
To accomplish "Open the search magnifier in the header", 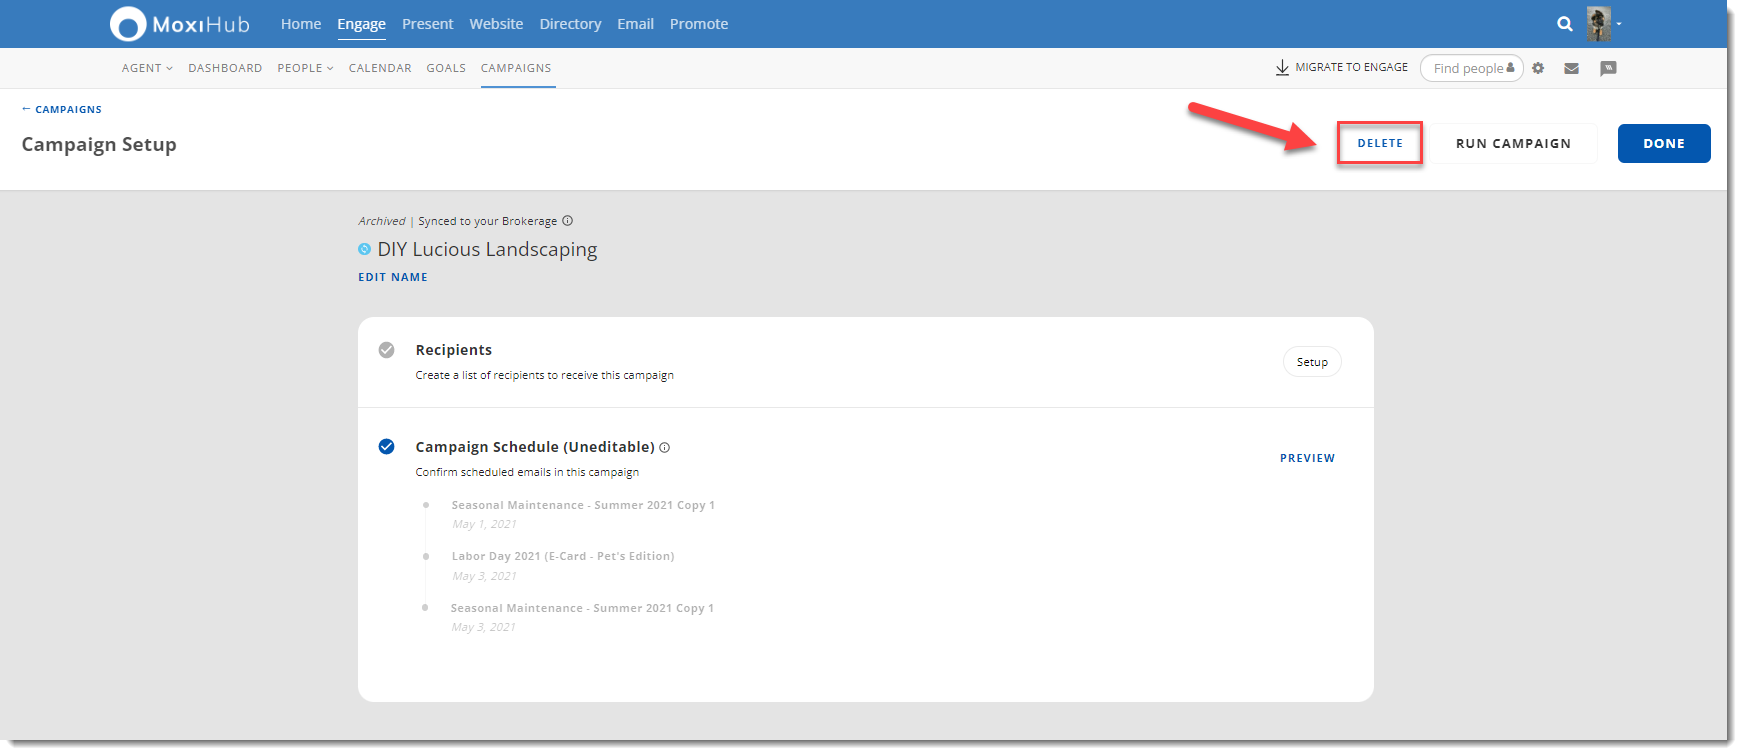I will [1565, 24].
